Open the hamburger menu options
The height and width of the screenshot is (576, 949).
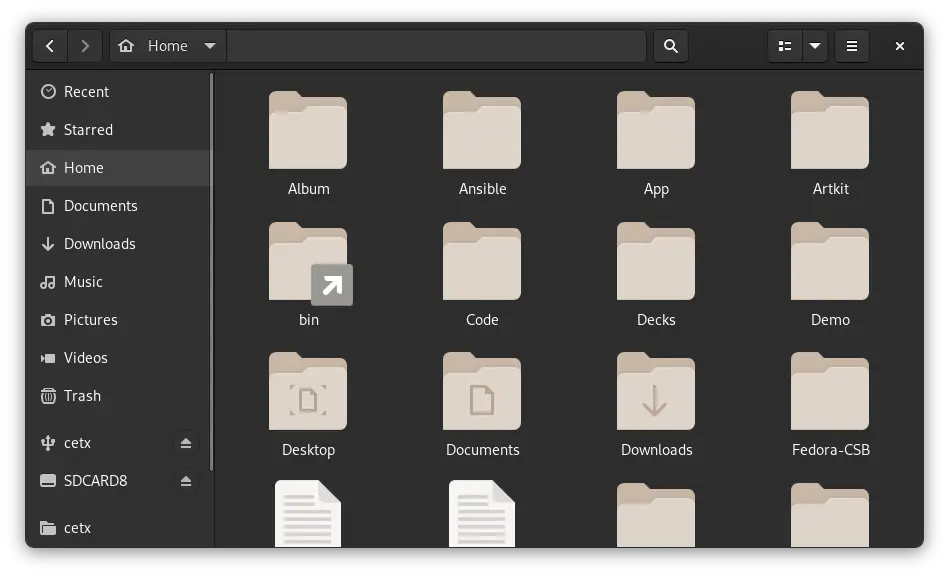pos(852,45)
